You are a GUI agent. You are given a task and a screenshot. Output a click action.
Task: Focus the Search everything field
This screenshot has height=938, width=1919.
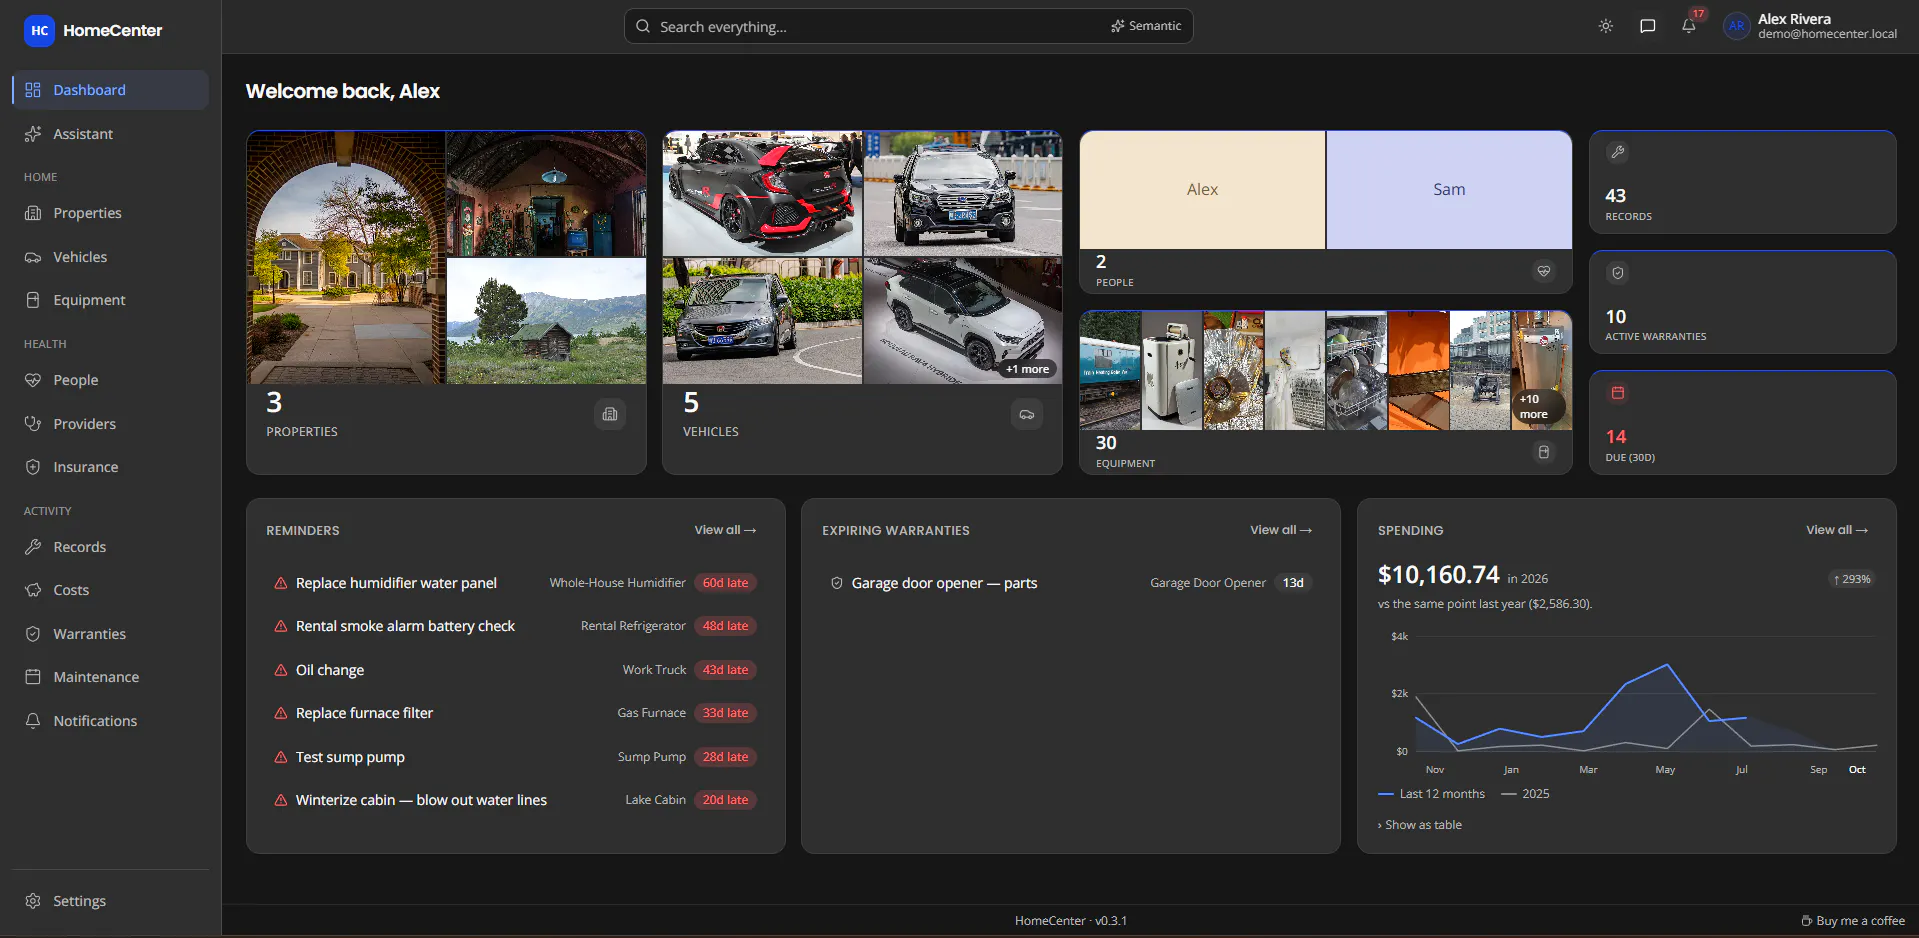click(908, 26)
